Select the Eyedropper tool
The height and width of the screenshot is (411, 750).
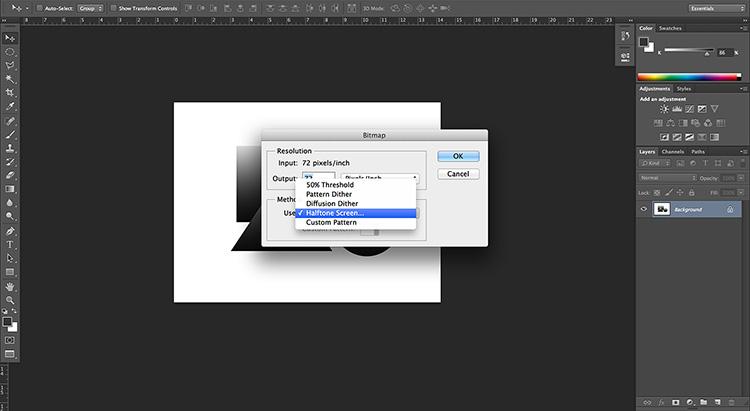coord(10,107)
